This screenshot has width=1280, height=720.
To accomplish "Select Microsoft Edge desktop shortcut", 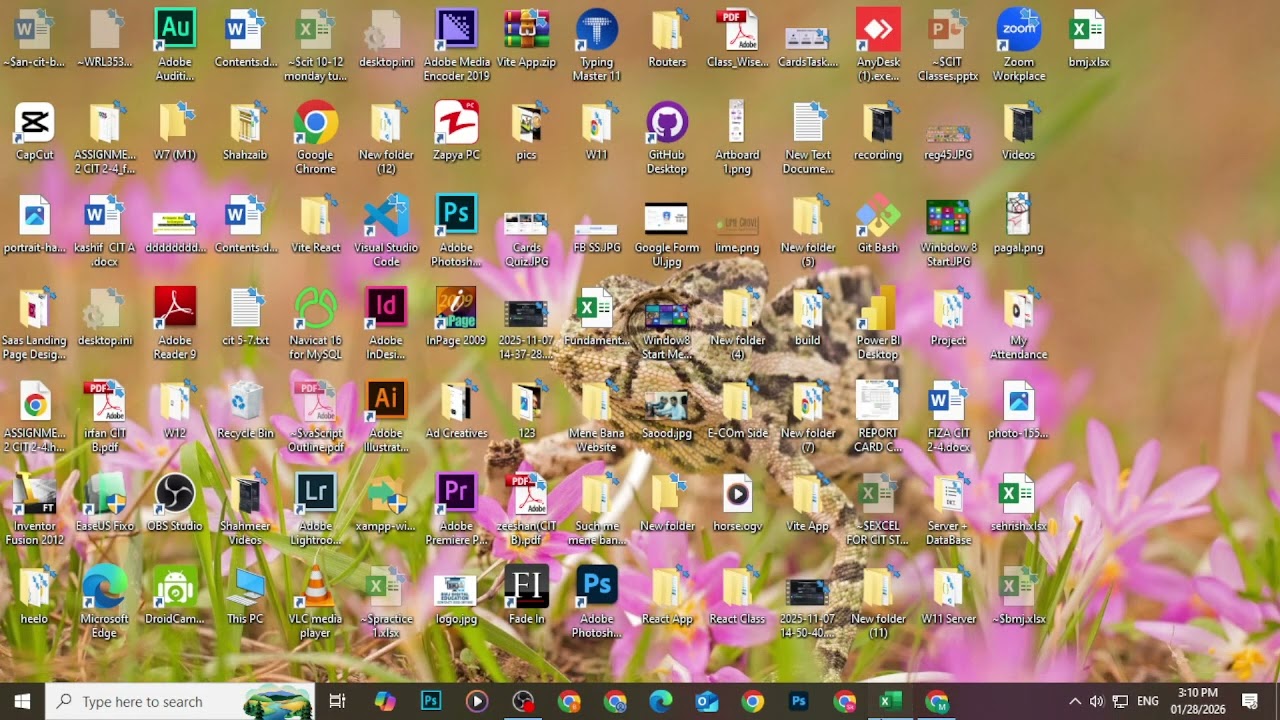I will (x=105, y=602).
